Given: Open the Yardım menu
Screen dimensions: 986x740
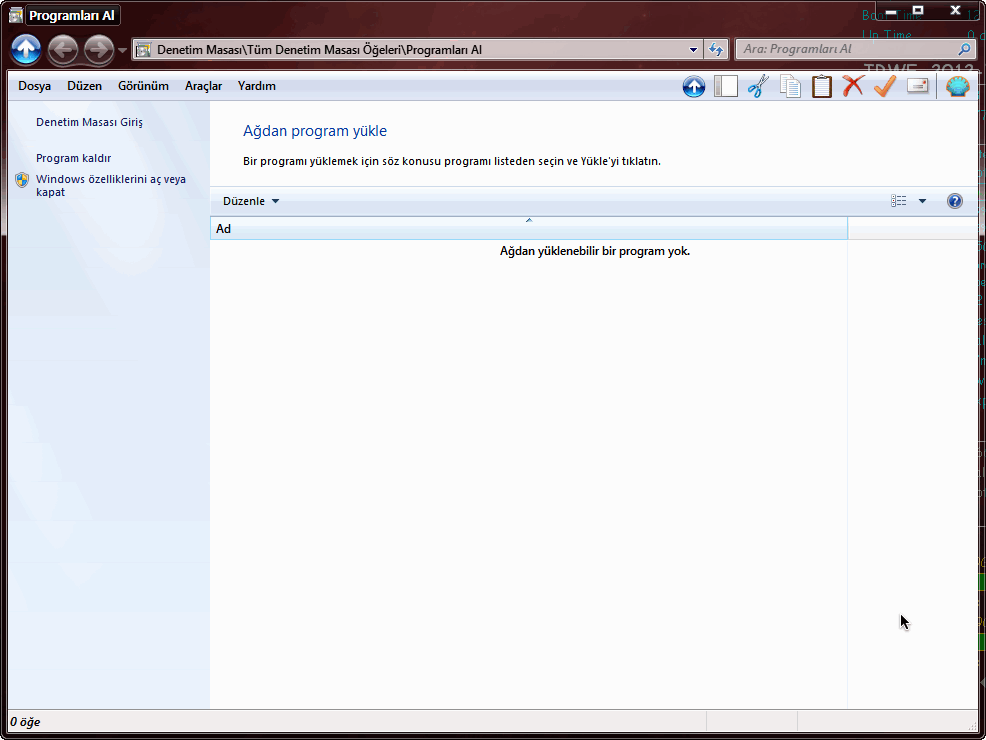Looking at the screenshot, I should (257, 86).
